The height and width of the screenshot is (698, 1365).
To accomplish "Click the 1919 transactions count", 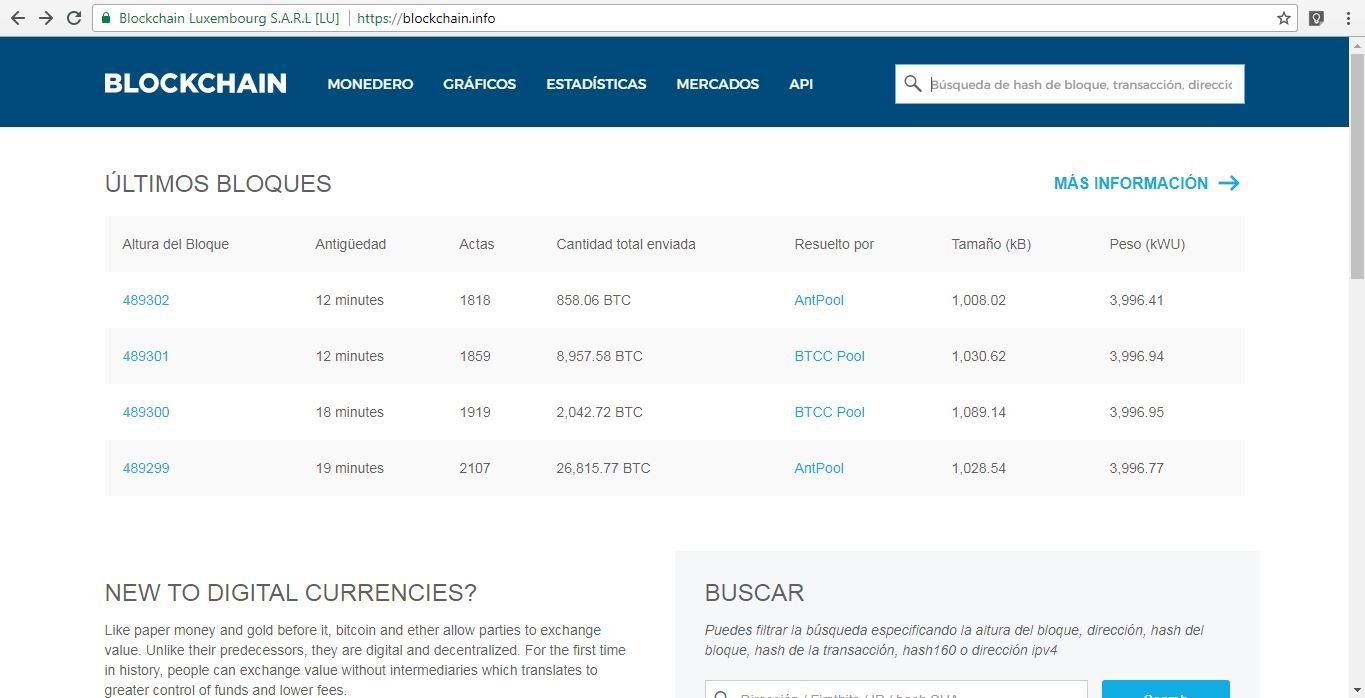I will point(475,412).
